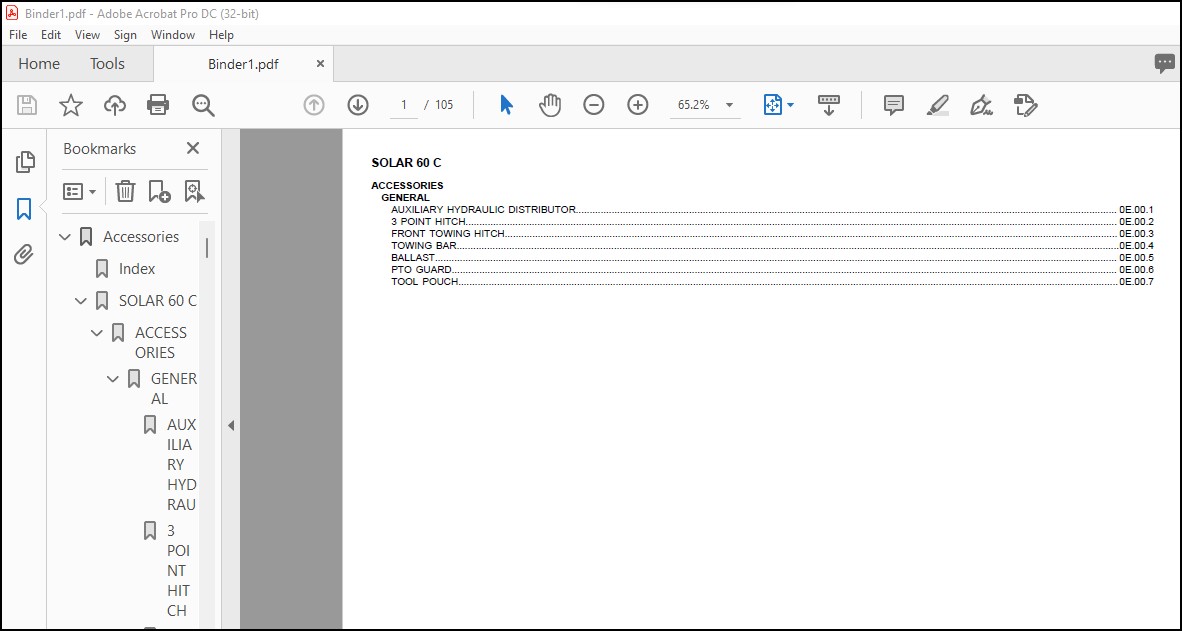The height and width of the screenshot is (631, 1182).
Task: Add a sticky note comment
Action: click(893, 105)
